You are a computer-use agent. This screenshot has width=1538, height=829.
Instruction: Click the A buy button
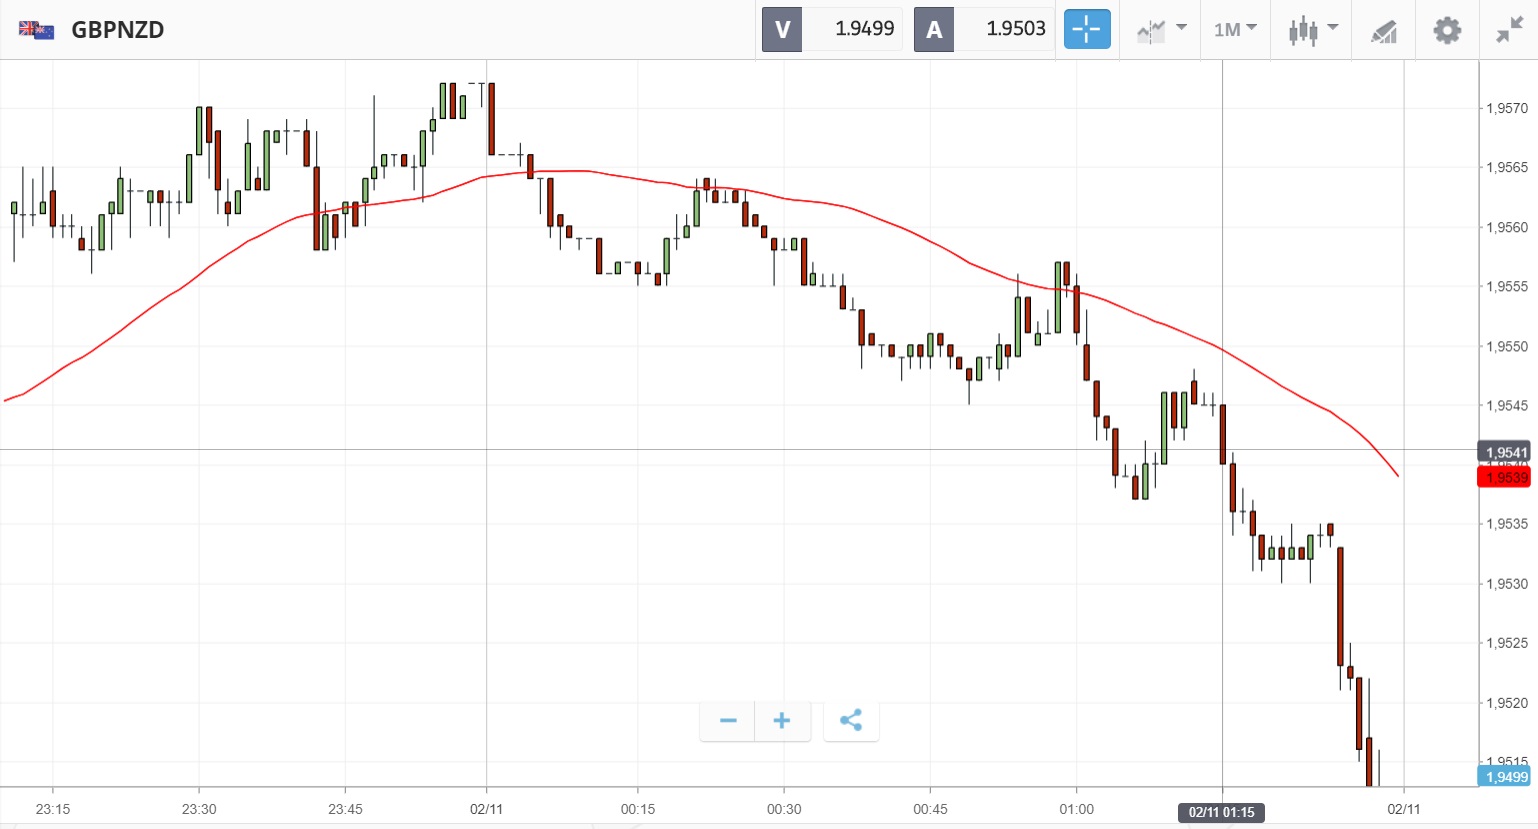point(934,29)
